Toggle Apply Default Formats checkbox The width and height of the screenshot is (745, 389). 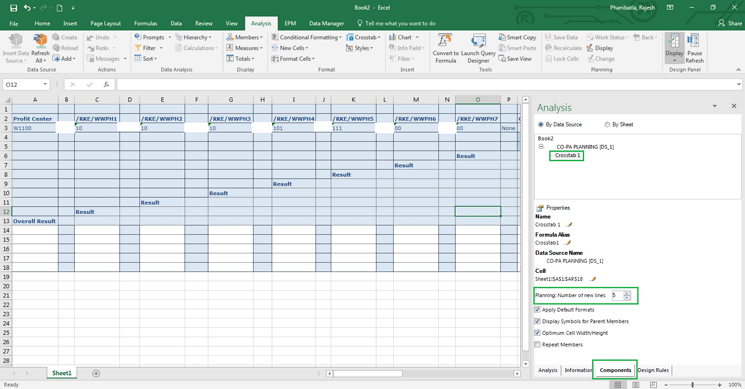click(537, 309)
